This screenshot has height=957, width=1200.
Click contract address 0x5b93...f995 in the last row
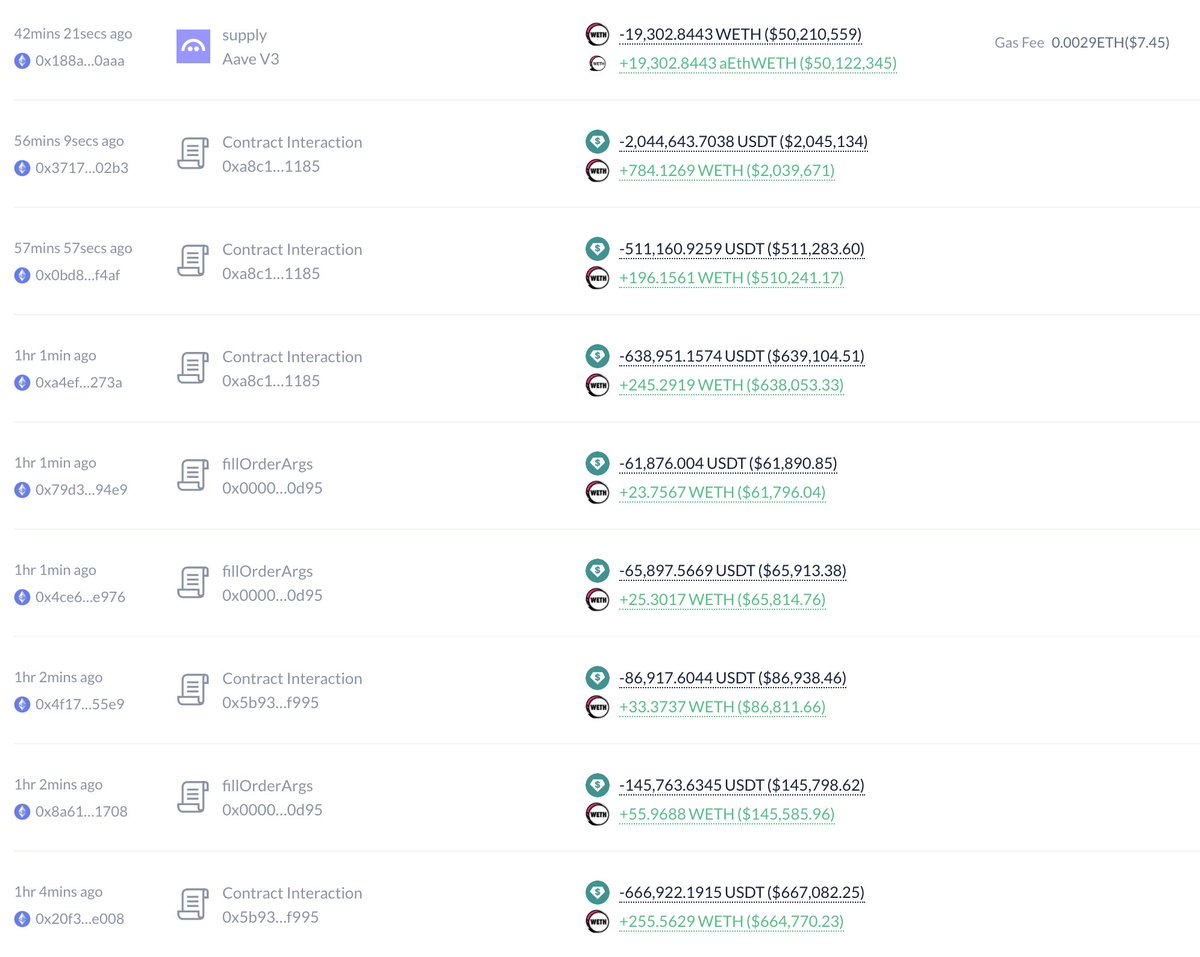pos(270,917)
